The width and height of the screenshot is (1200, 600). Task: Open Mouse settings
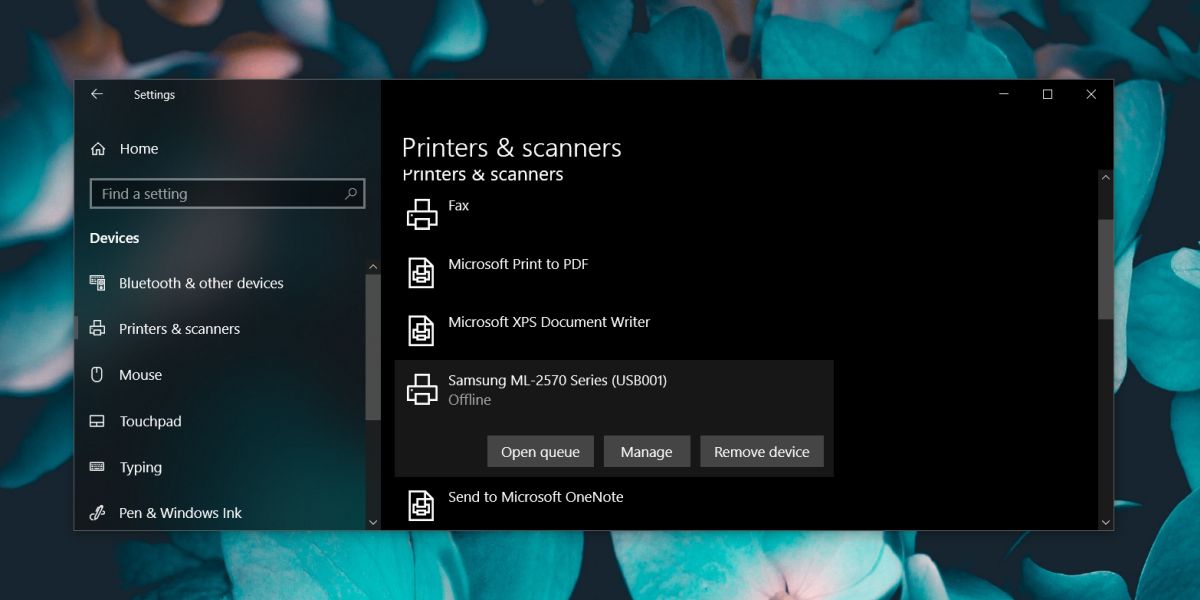click(x=140, y=375)
